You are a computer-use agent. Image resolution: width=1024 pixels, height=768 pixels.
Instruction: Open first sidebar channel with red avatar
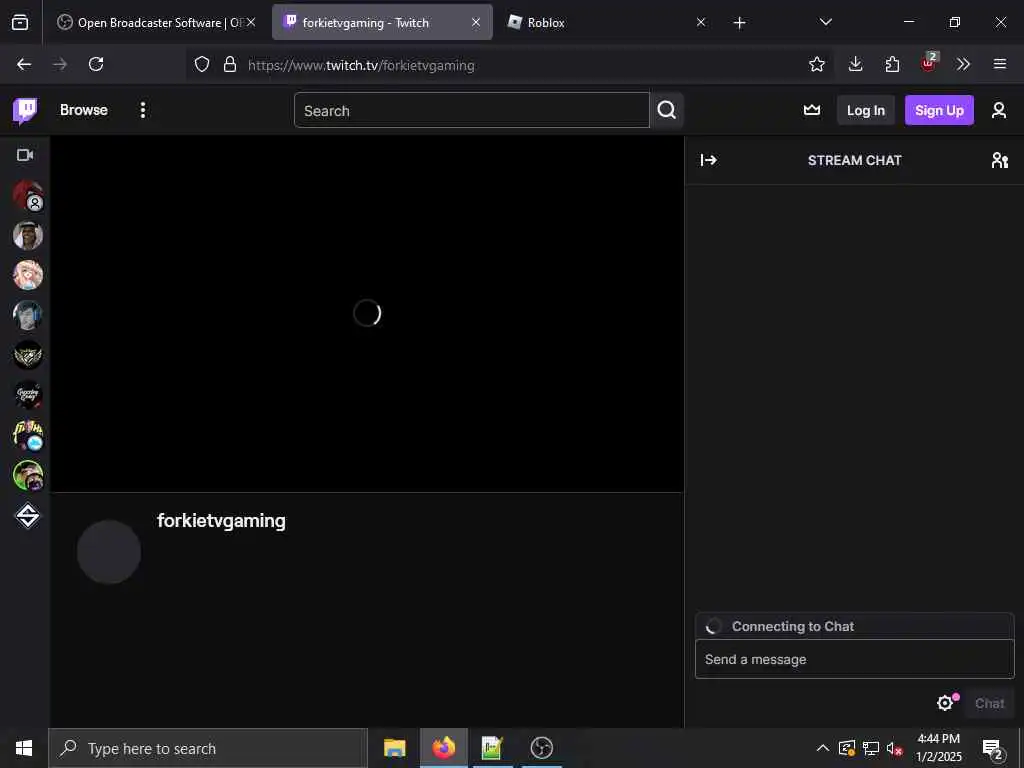[28, 196]
